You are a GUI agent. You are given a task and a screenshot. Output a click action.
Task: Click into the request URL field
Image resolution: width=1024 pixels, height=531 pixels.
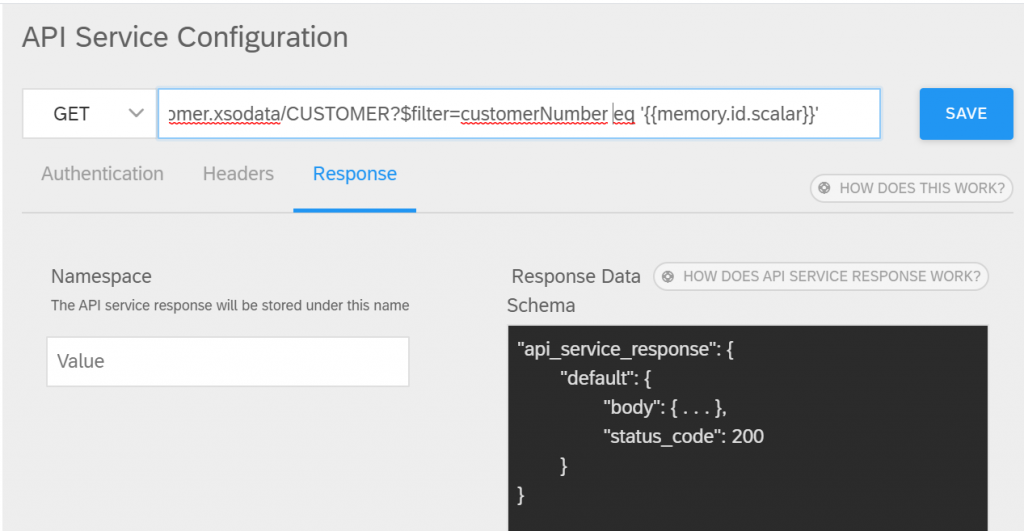pyautogui.click(x=519, y=114)
